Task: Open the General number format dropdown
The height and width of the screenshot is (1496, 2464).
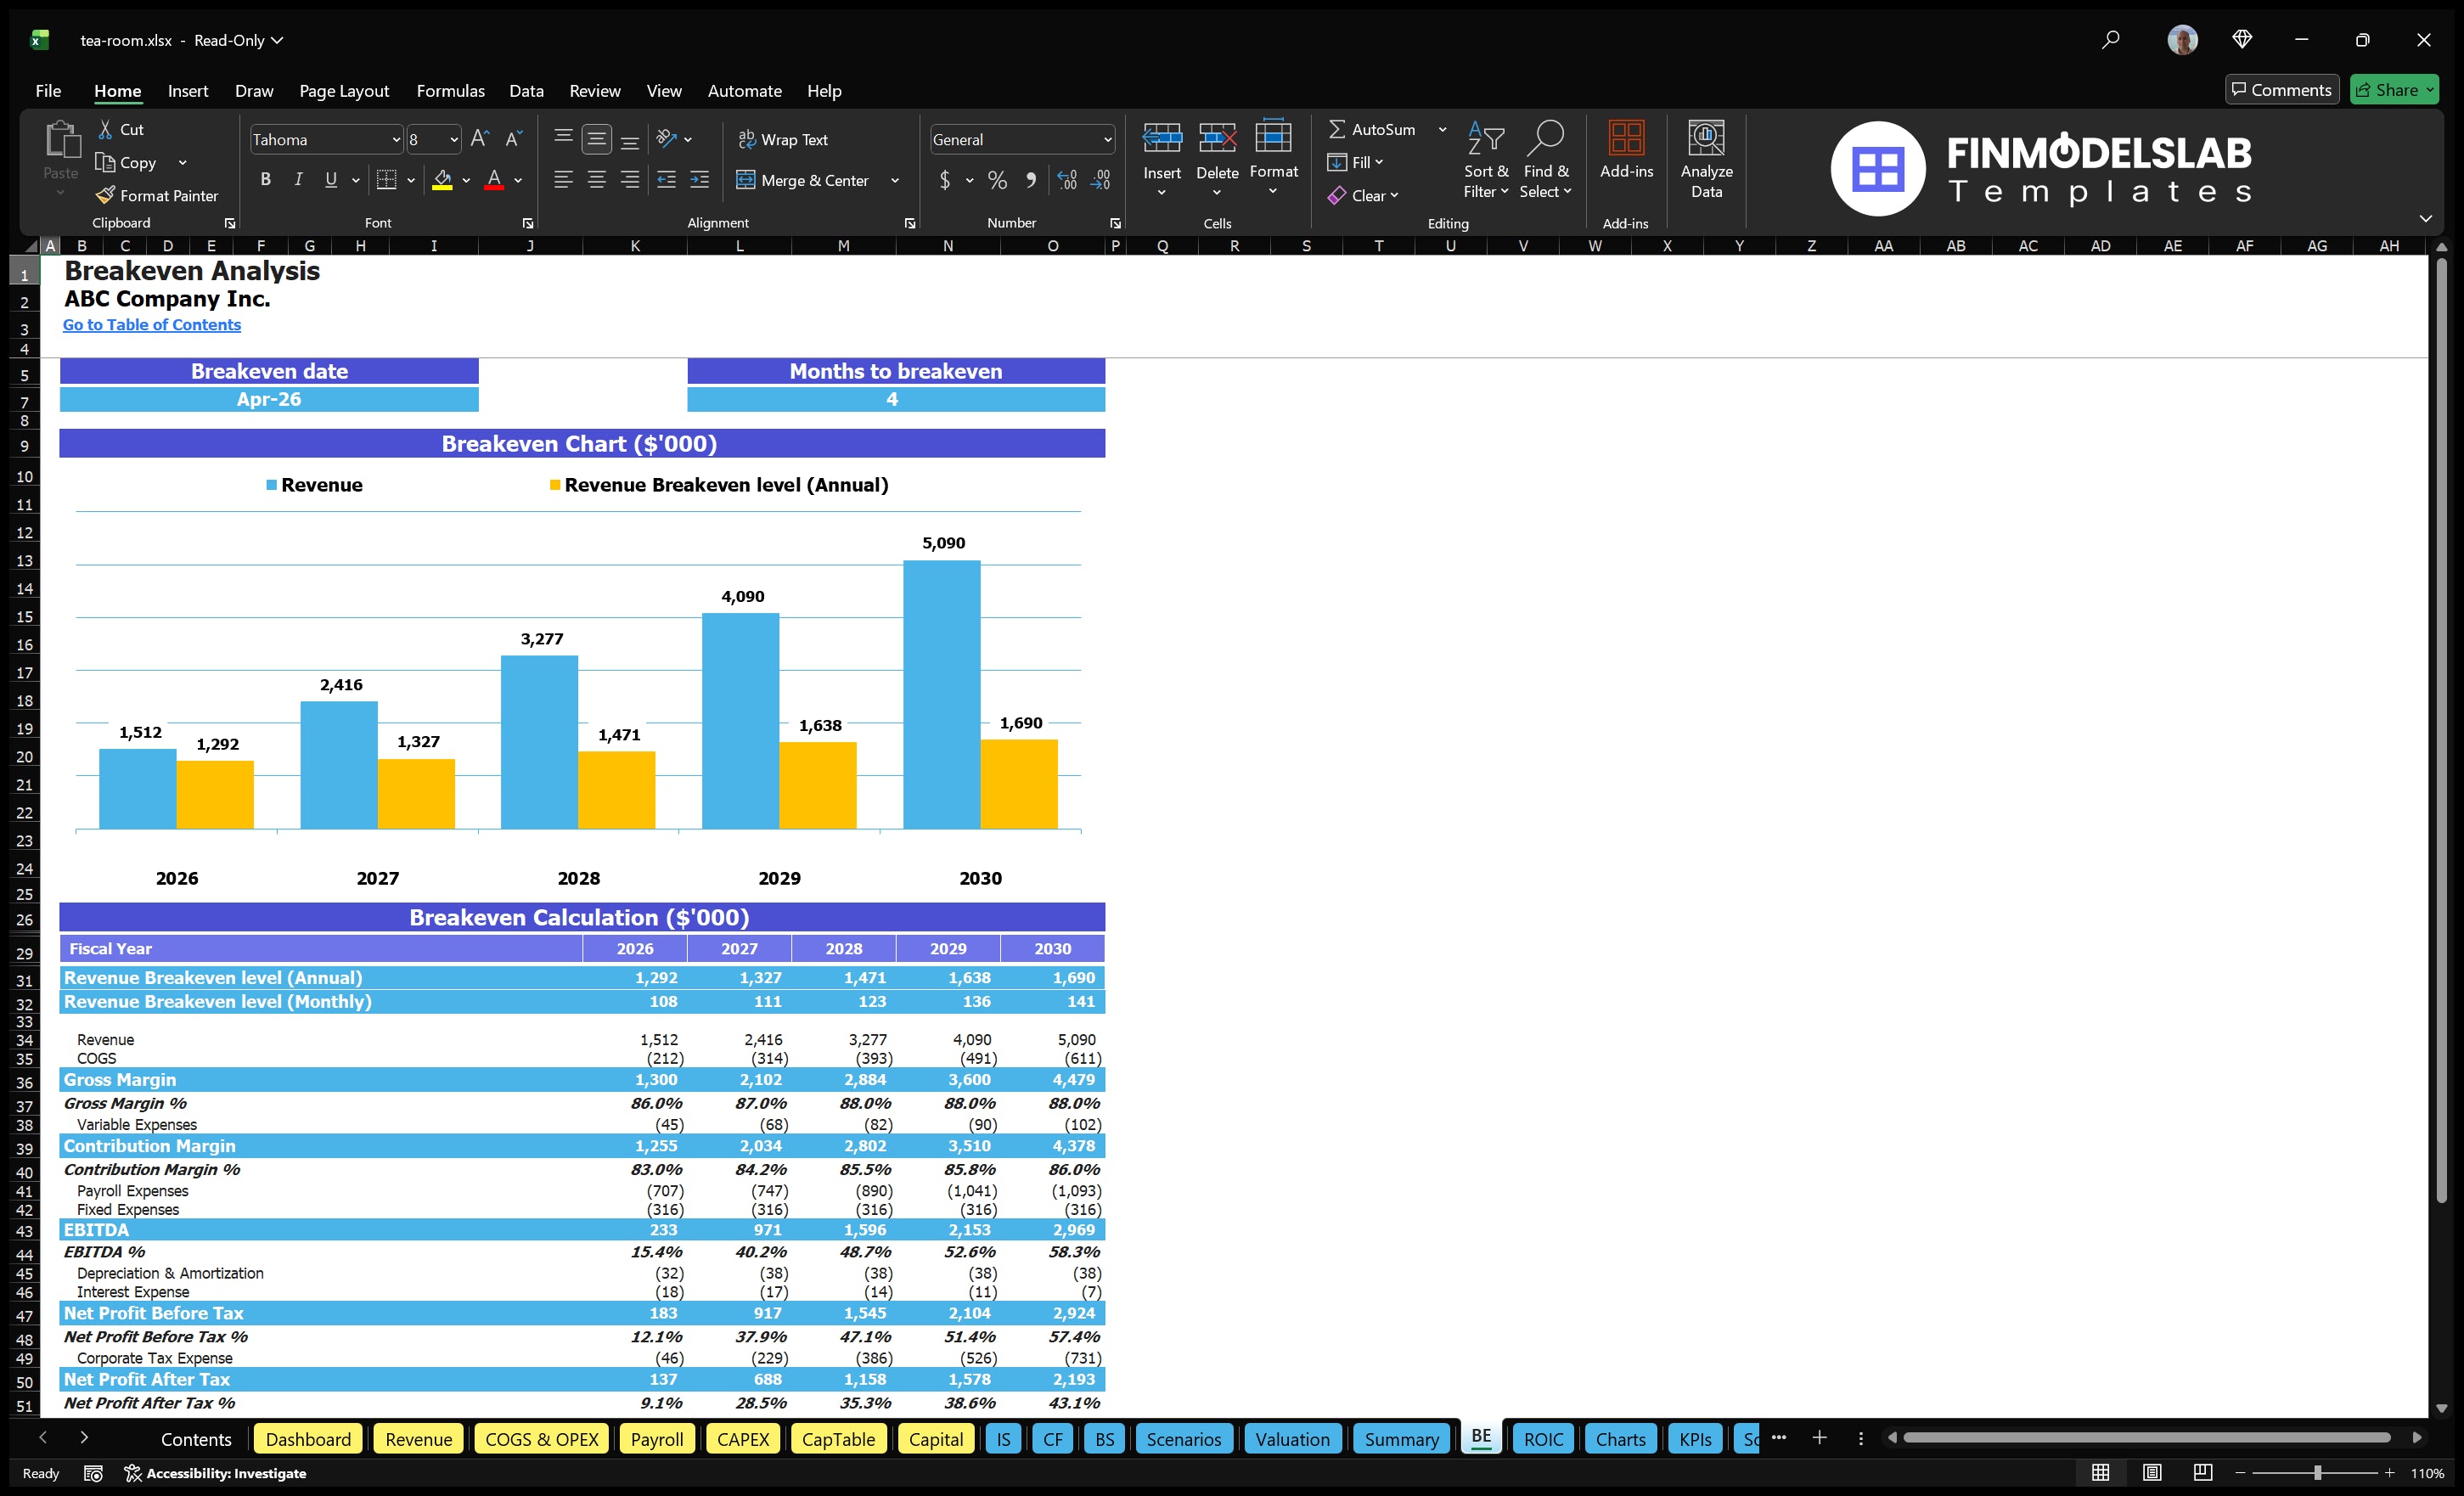Action: pos(1107,139)
